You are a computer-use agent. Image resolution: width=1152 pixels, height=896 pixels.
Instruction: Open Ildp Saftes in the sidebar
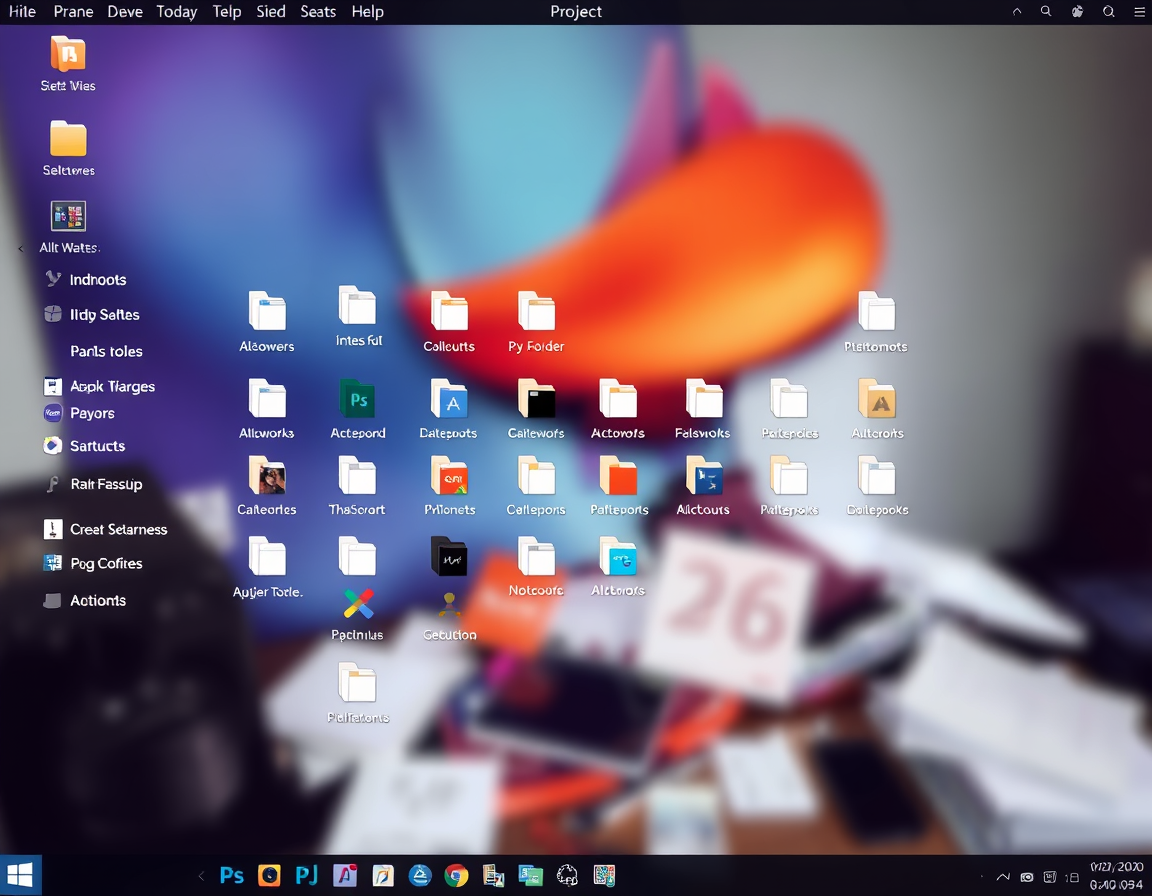coord(104,315)
